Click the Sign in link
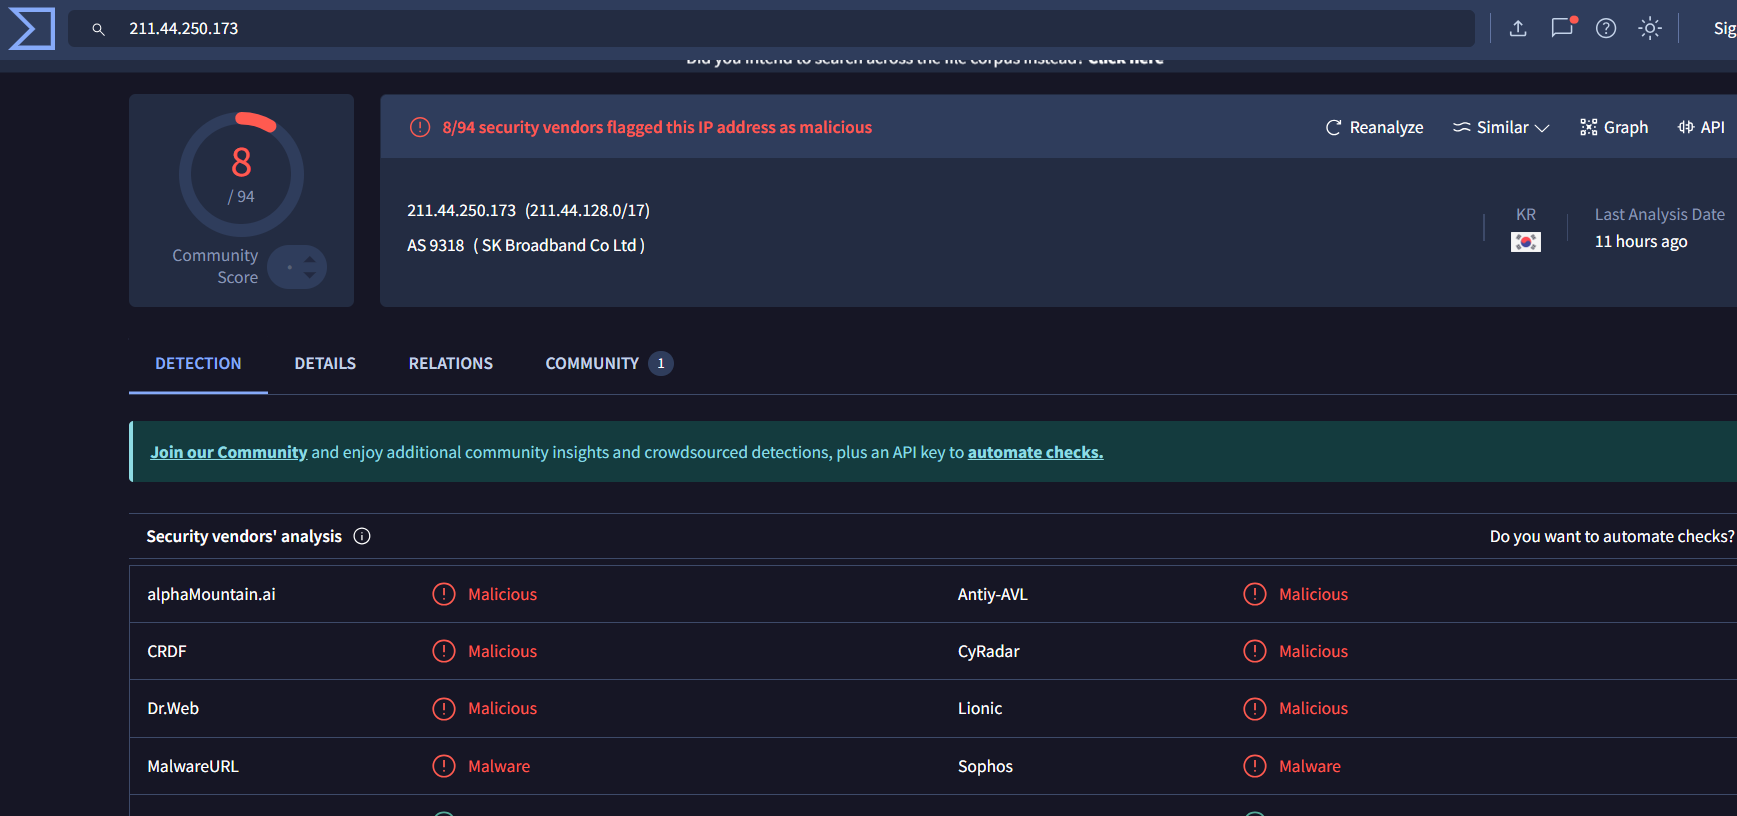Image resolution: width=1737 pixels, height=816 pixels. coord(1725,28)
